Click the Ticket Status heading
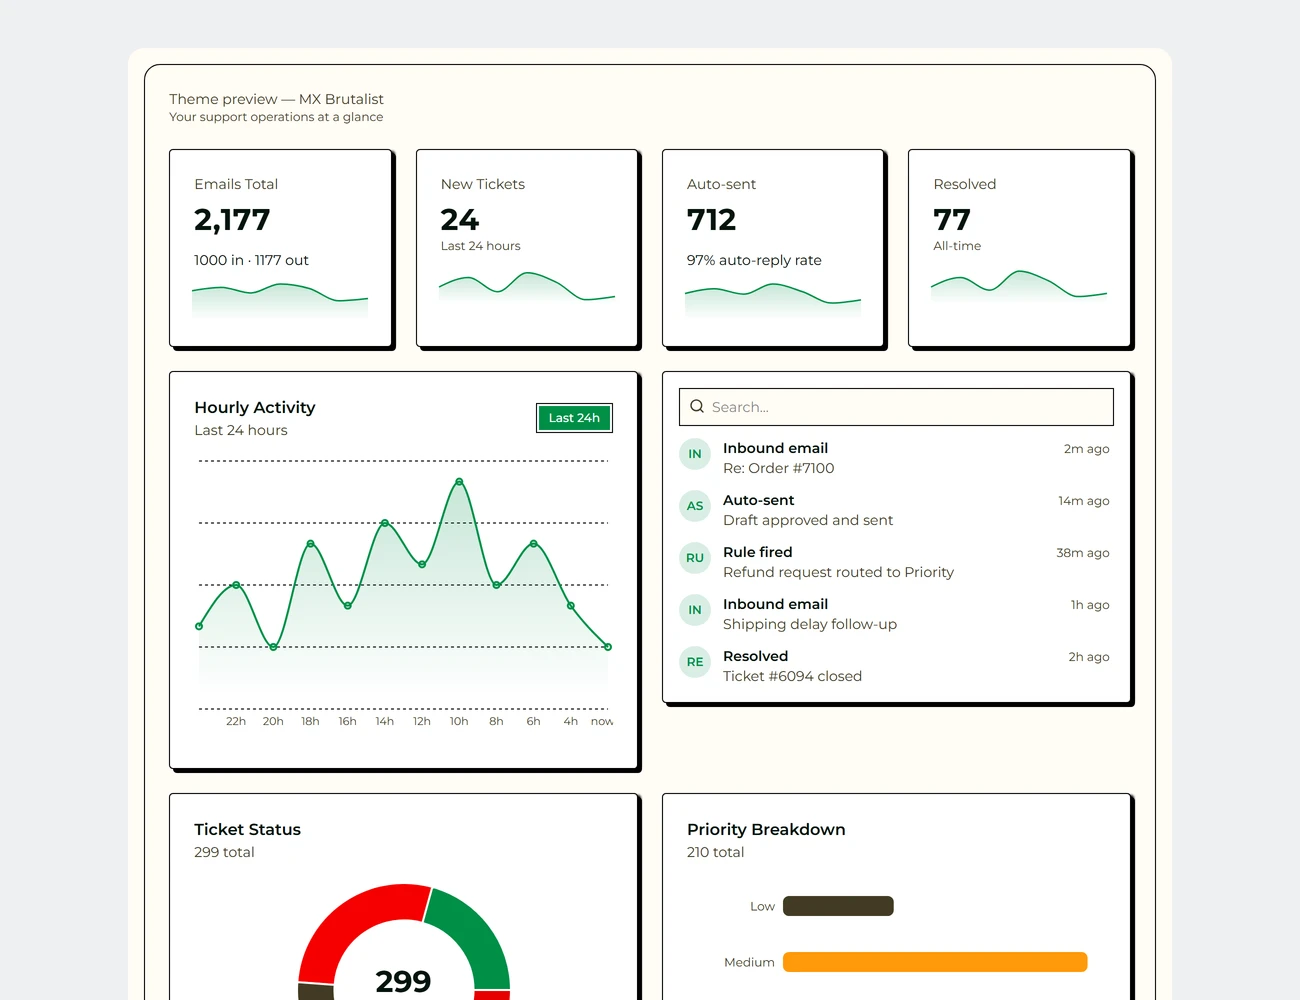 point(247,829)
